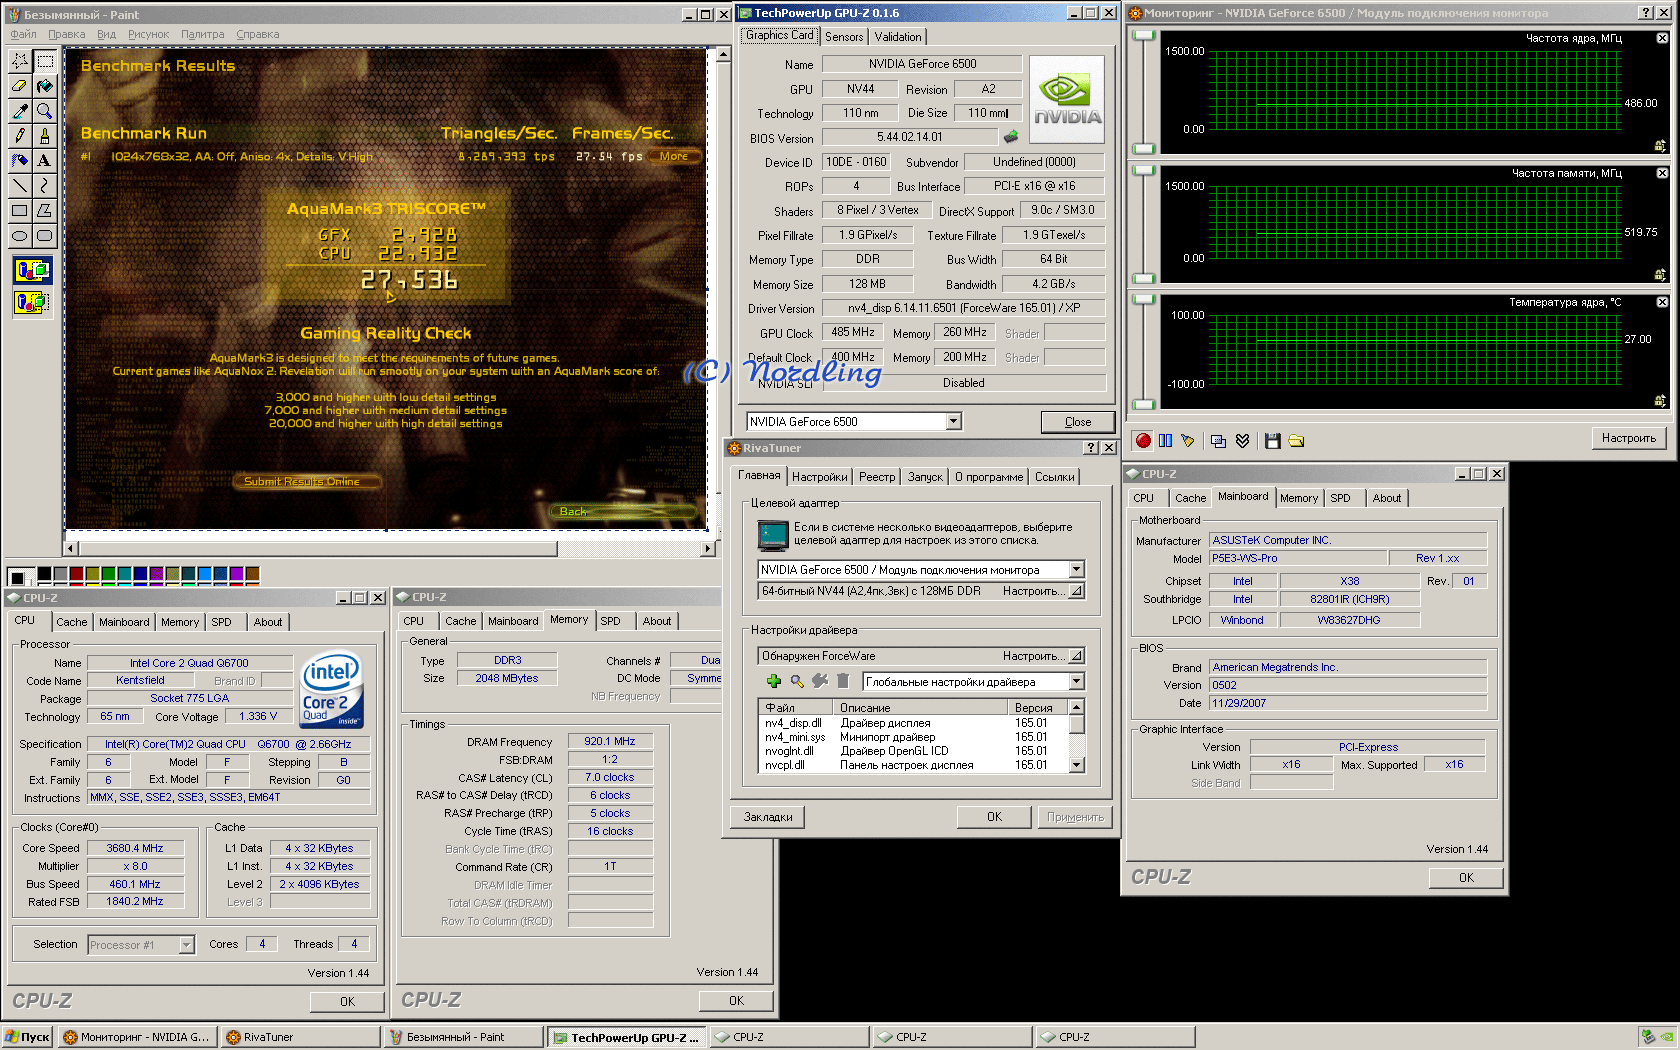This screenshot has width=1680, height=1050.
Task: Select the free-form select tool in Paint
Action: coord(20,61)
